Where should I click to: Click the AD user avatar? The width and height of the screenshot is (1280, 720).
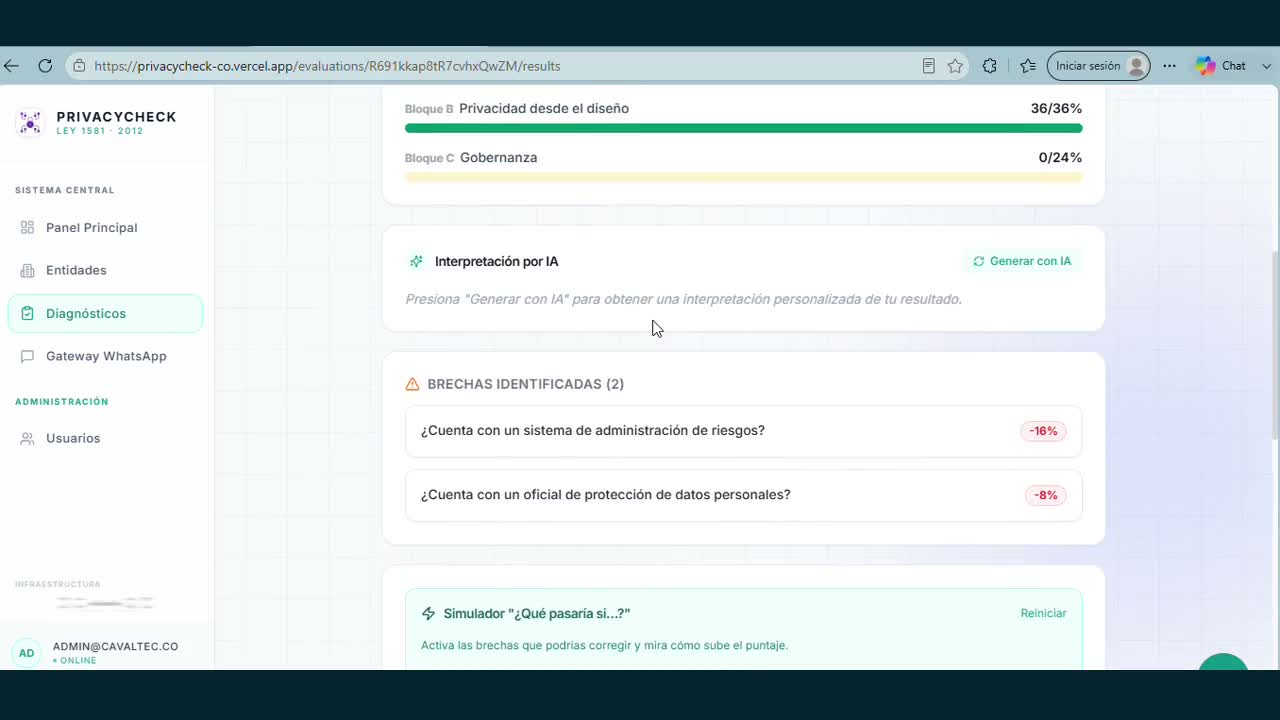coord(27,653)
